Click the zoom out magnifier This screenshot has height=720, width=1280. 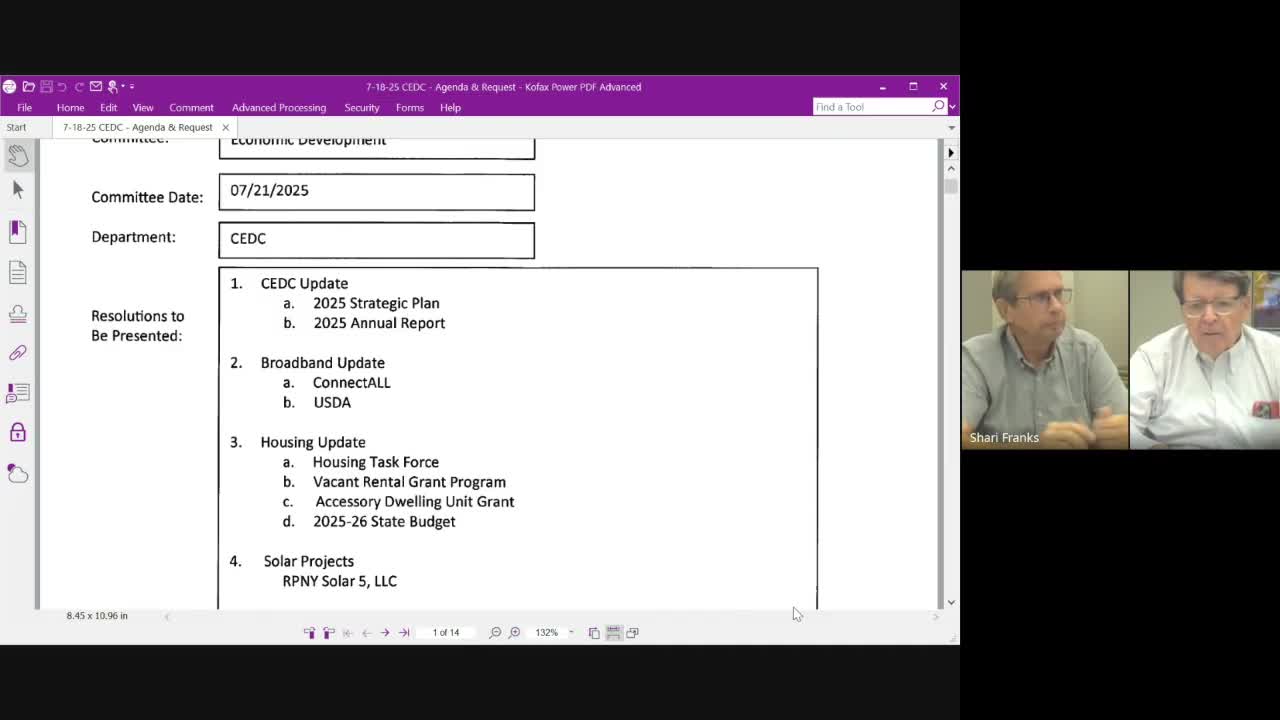pos(495,632)
